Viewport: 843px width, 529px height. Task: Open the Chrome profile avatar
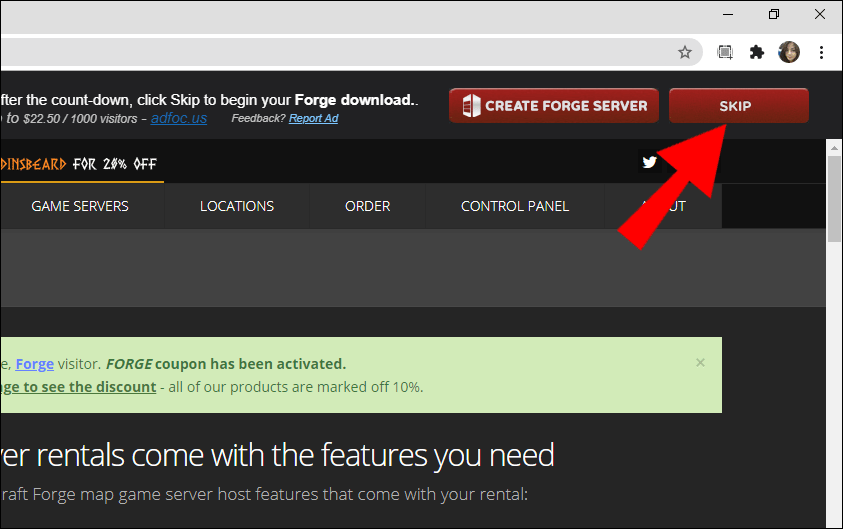pyautogui.click(x=789, y=52)
